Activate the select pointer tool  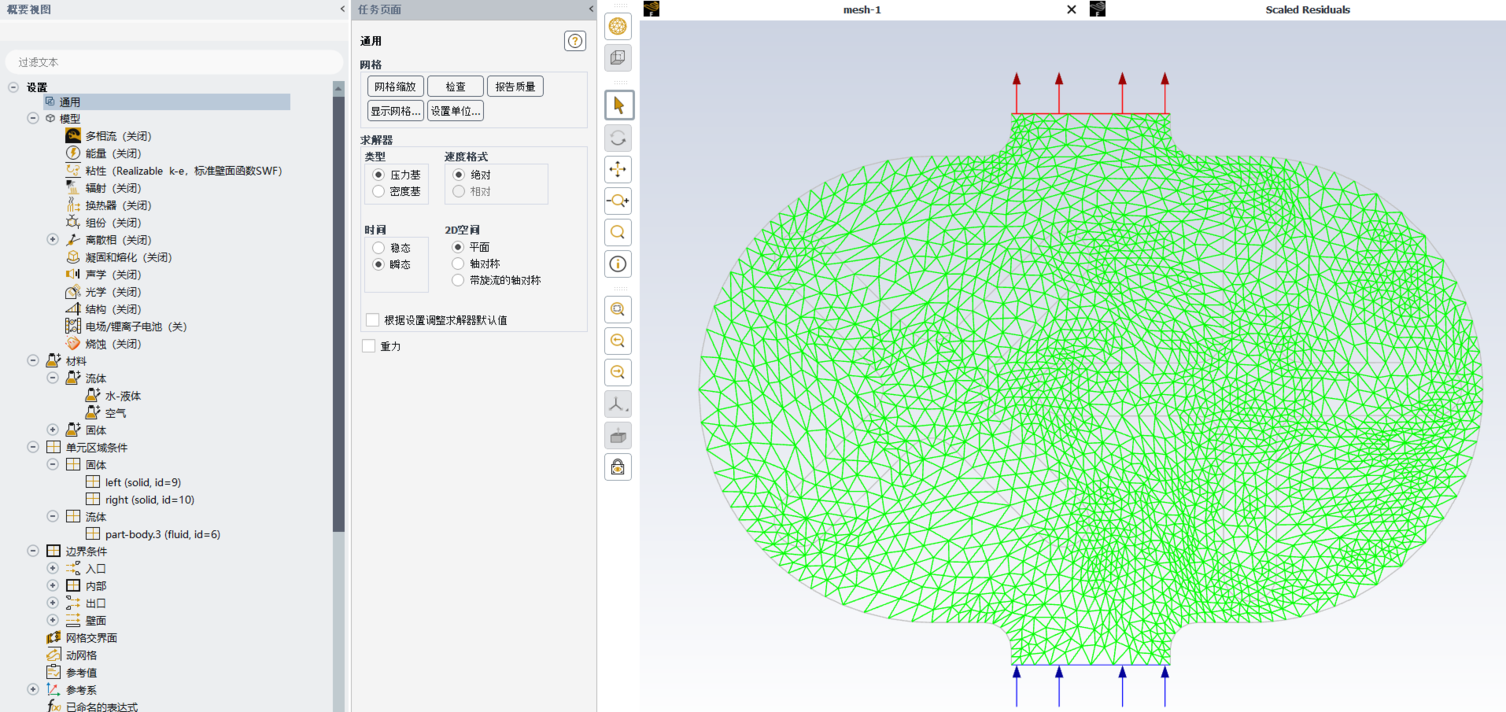618,105
